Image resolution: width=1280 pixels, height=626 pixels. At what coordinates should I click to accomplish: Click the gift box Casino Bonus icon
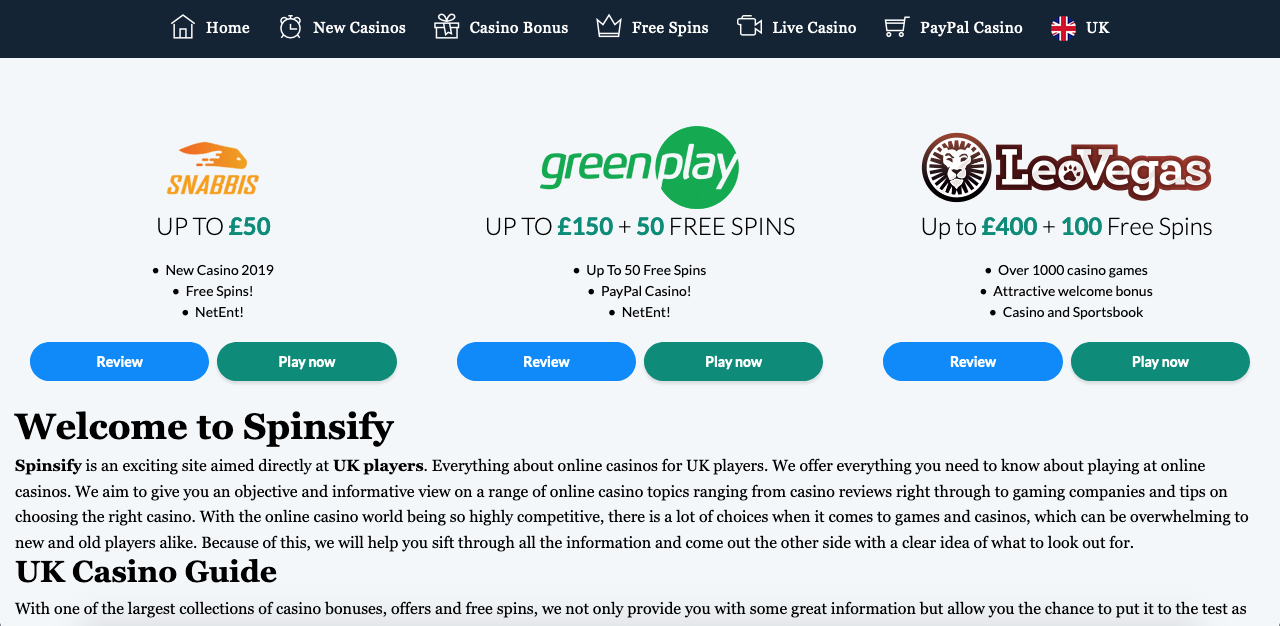[x=446, y=27]
